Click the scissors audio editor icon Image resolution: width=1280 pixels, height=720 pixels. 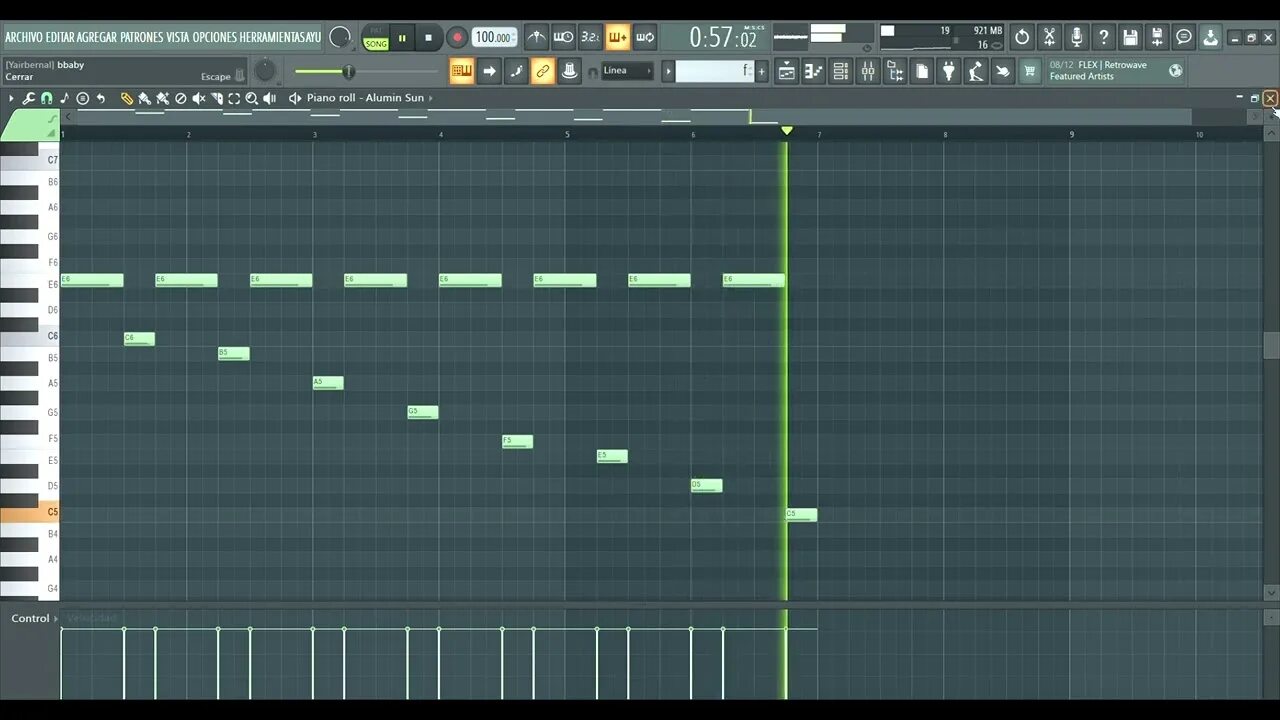(1049, 38)
